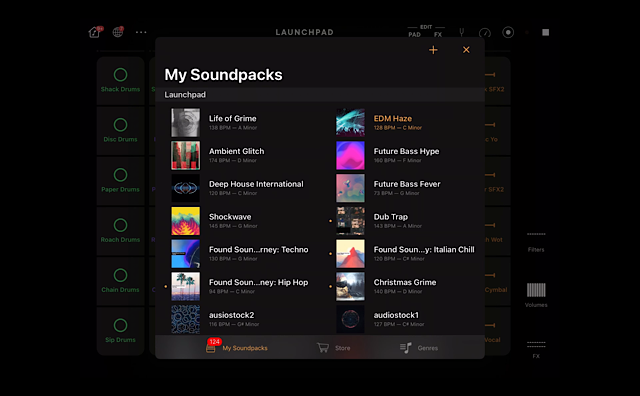Click the stop square button
This screenshot has width=640, height=396.
[x=545, y=32]
